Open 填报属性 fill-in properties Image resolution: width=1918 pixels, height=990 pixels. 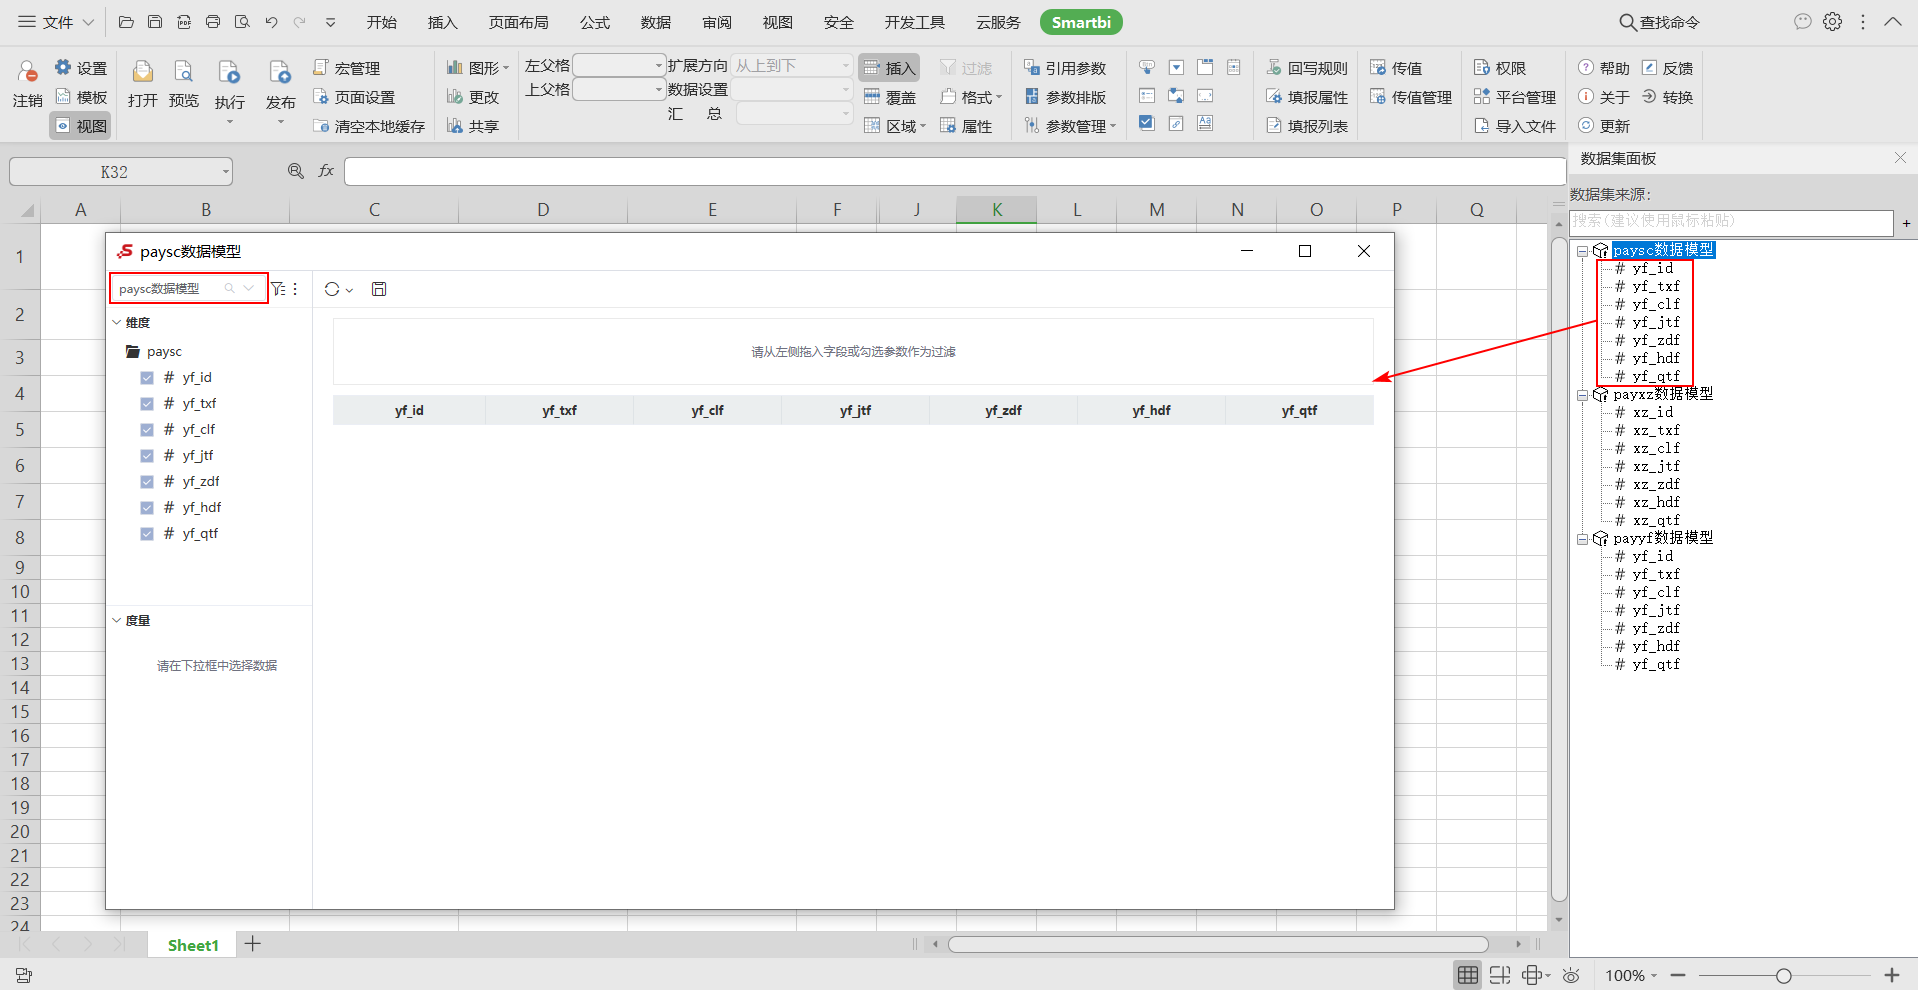coord(1307,97)
